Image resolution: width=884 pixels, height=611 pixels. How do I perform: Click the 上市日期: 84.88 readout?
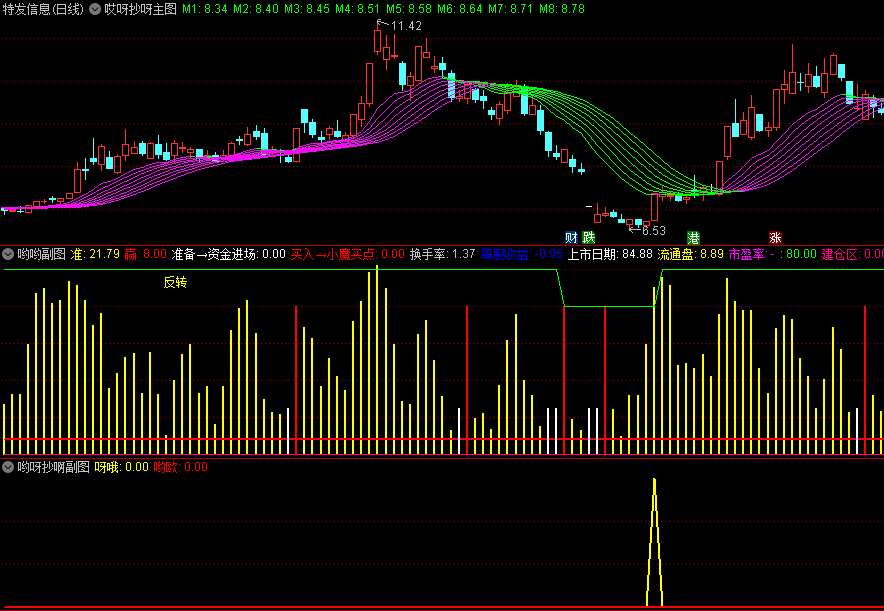609,254
